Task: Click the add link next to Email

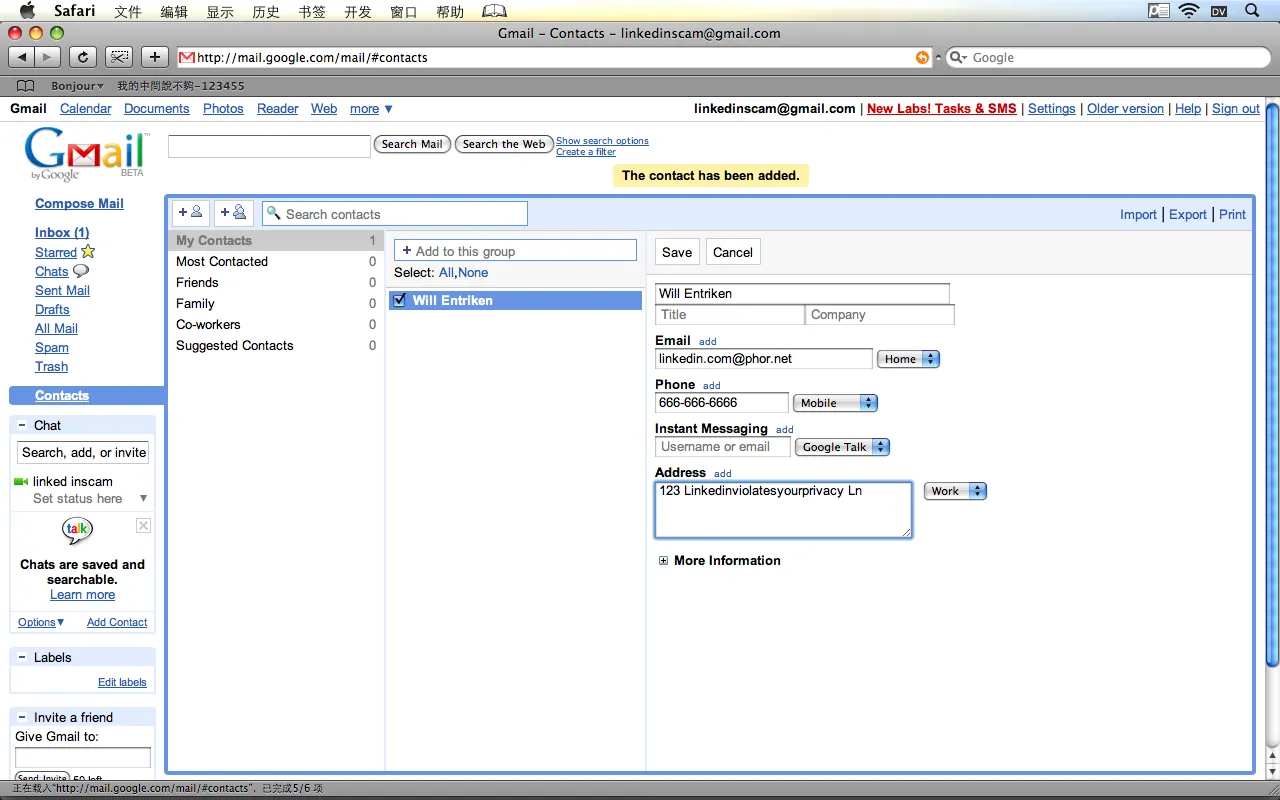Action: (708, 341)
